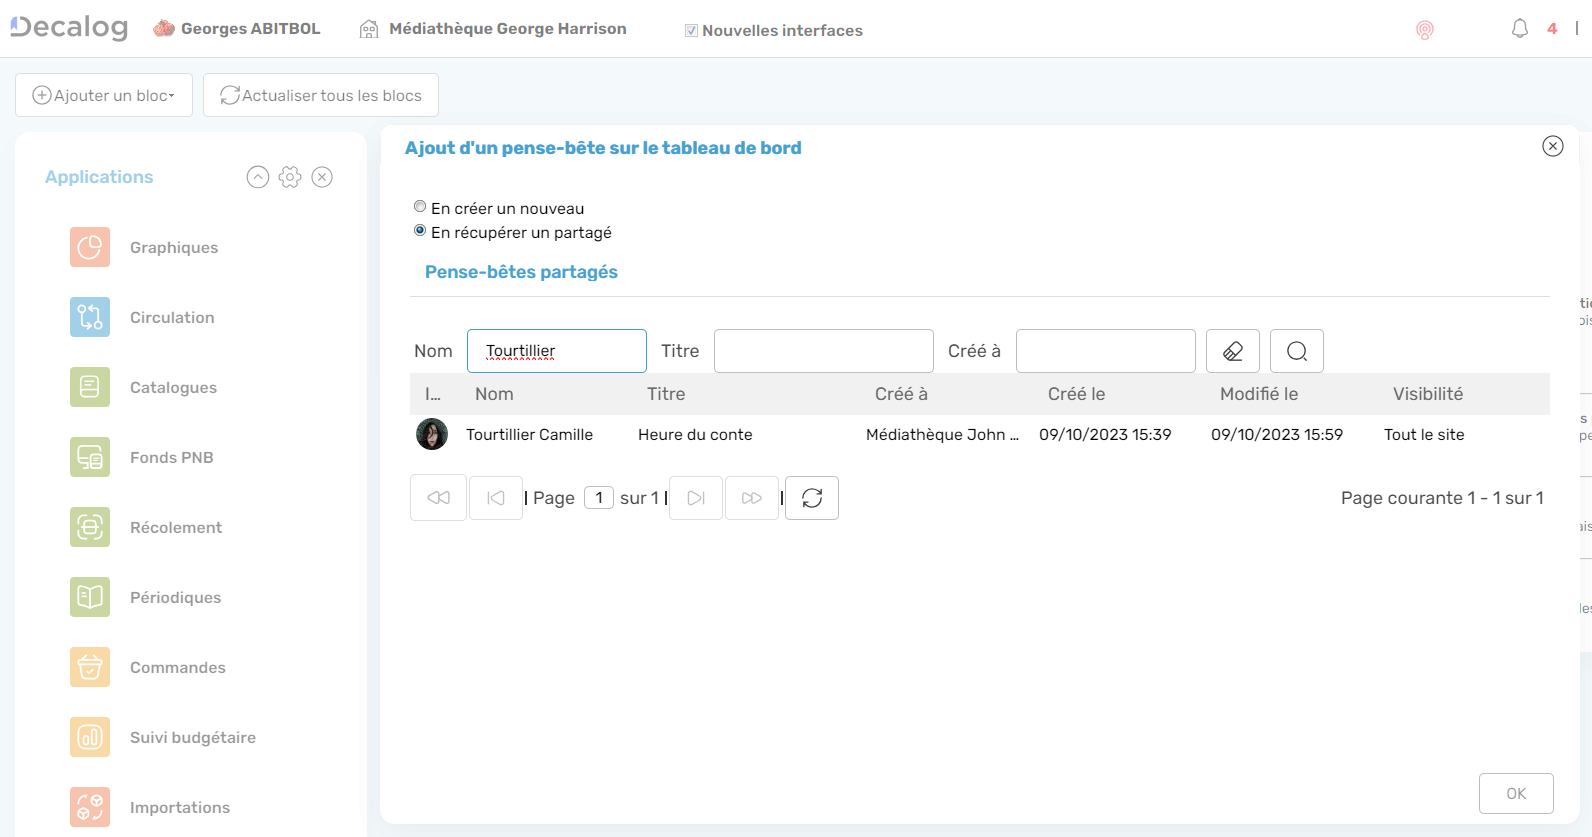The height and width of the screenshot is (837, 1592).
Task: Click the magnifier search button
Action: (x=1296, y=351)
